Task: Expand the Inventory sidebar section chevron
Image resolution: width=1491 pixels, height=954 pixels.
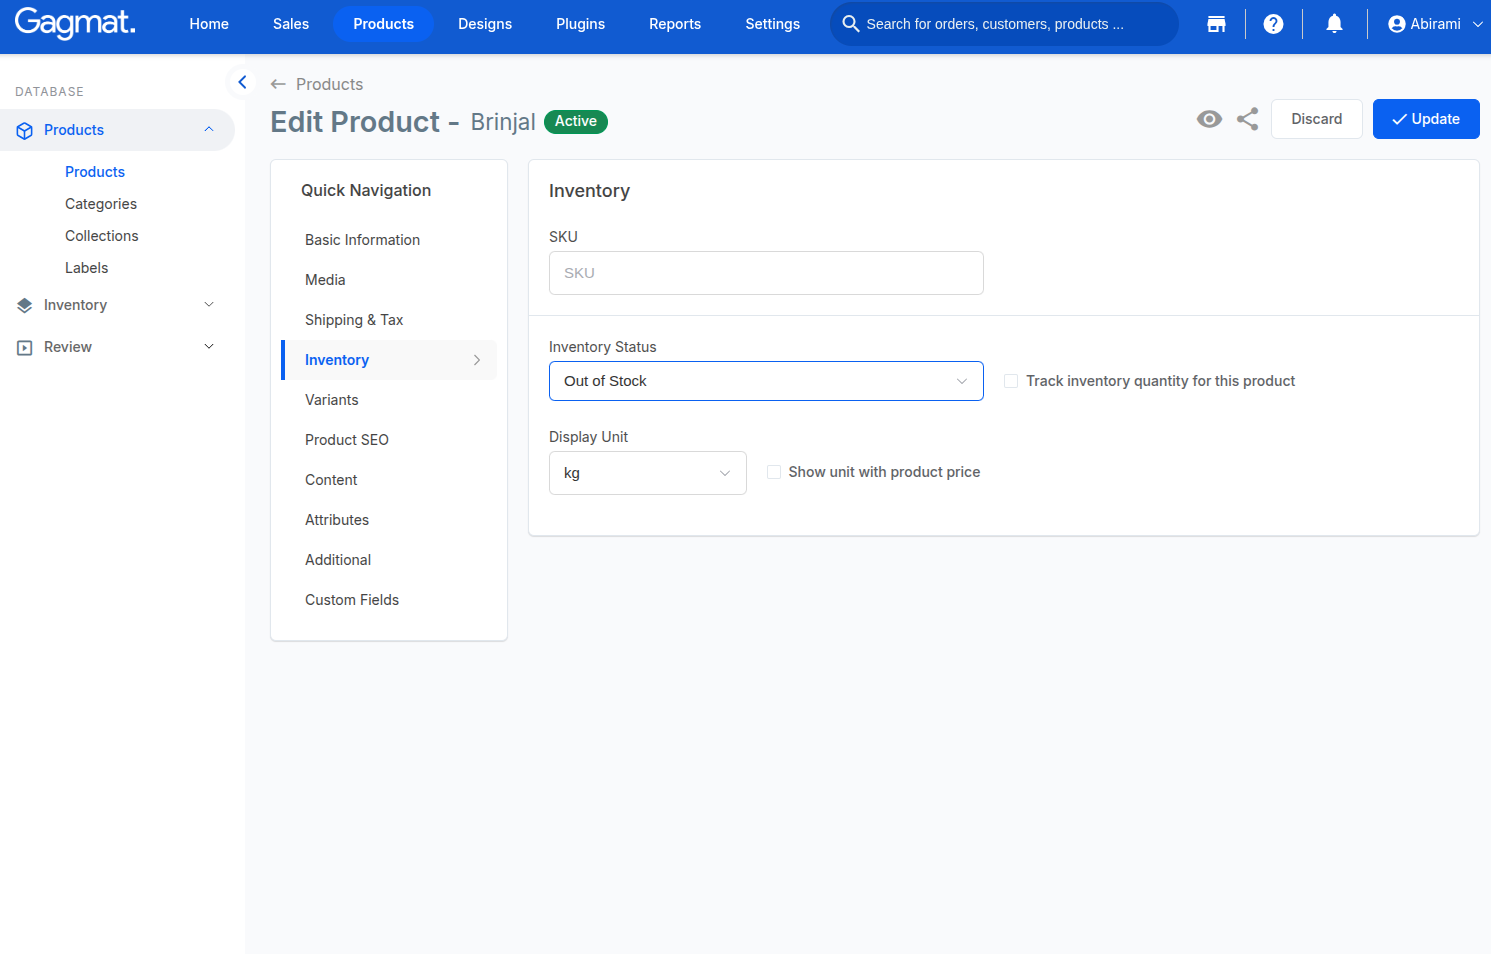Action: (x=209, y=305)
